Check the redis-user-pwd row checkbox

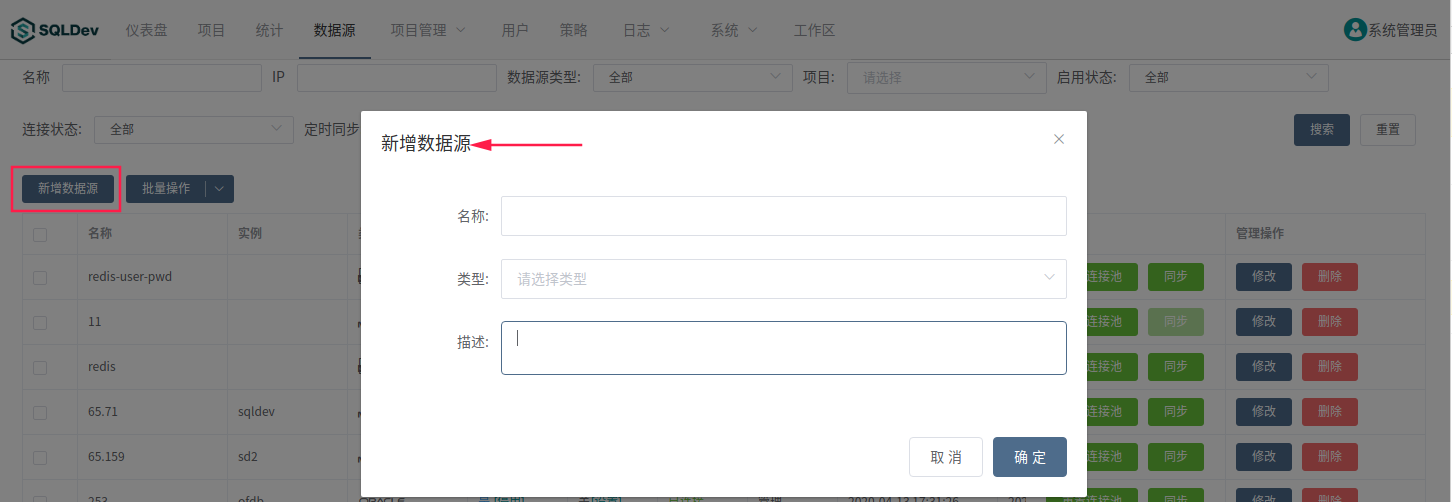(x=40, y=277)
